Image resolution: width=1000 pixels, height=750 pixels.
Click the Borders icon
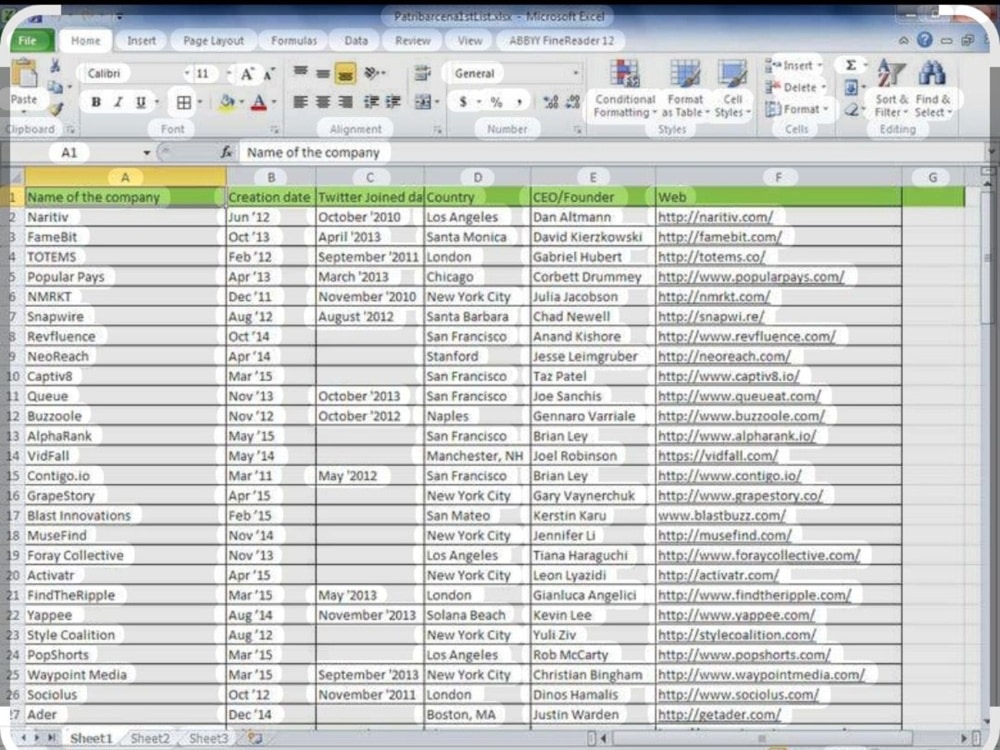tap(184, 102)
